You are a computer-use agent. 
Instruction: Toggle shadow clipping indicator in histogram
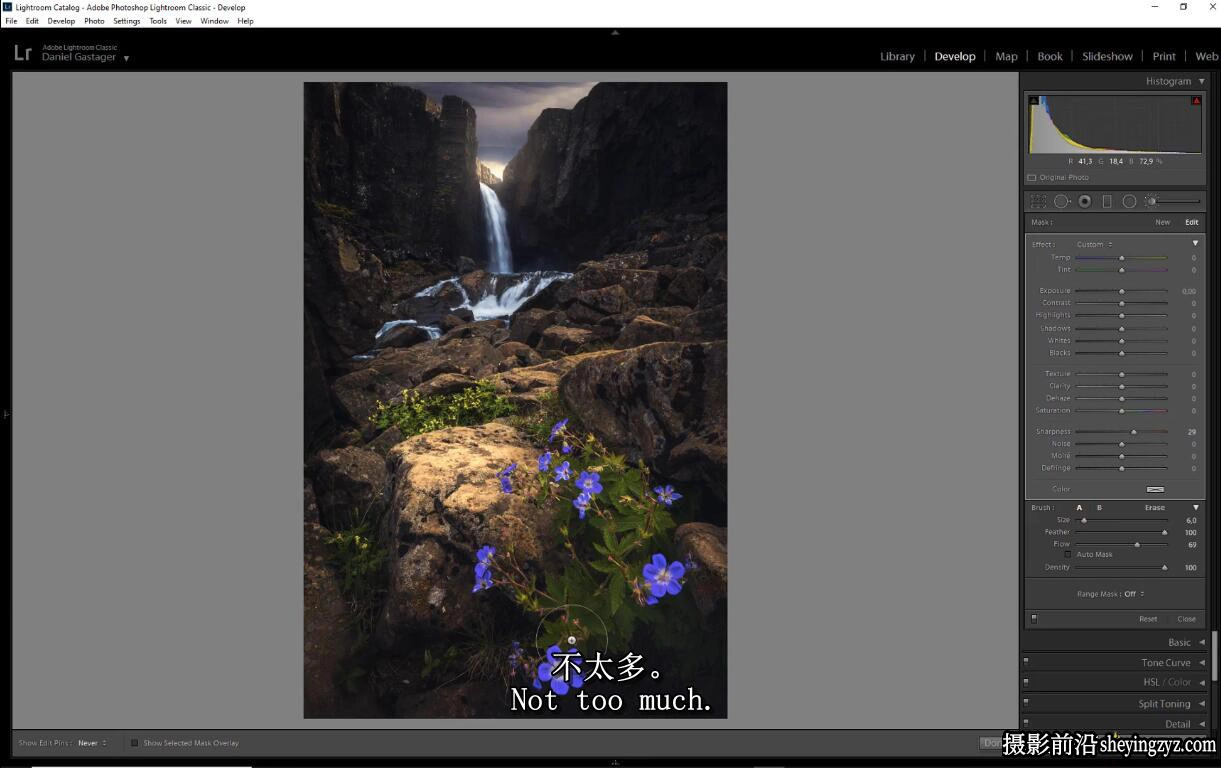(1034, 101)
